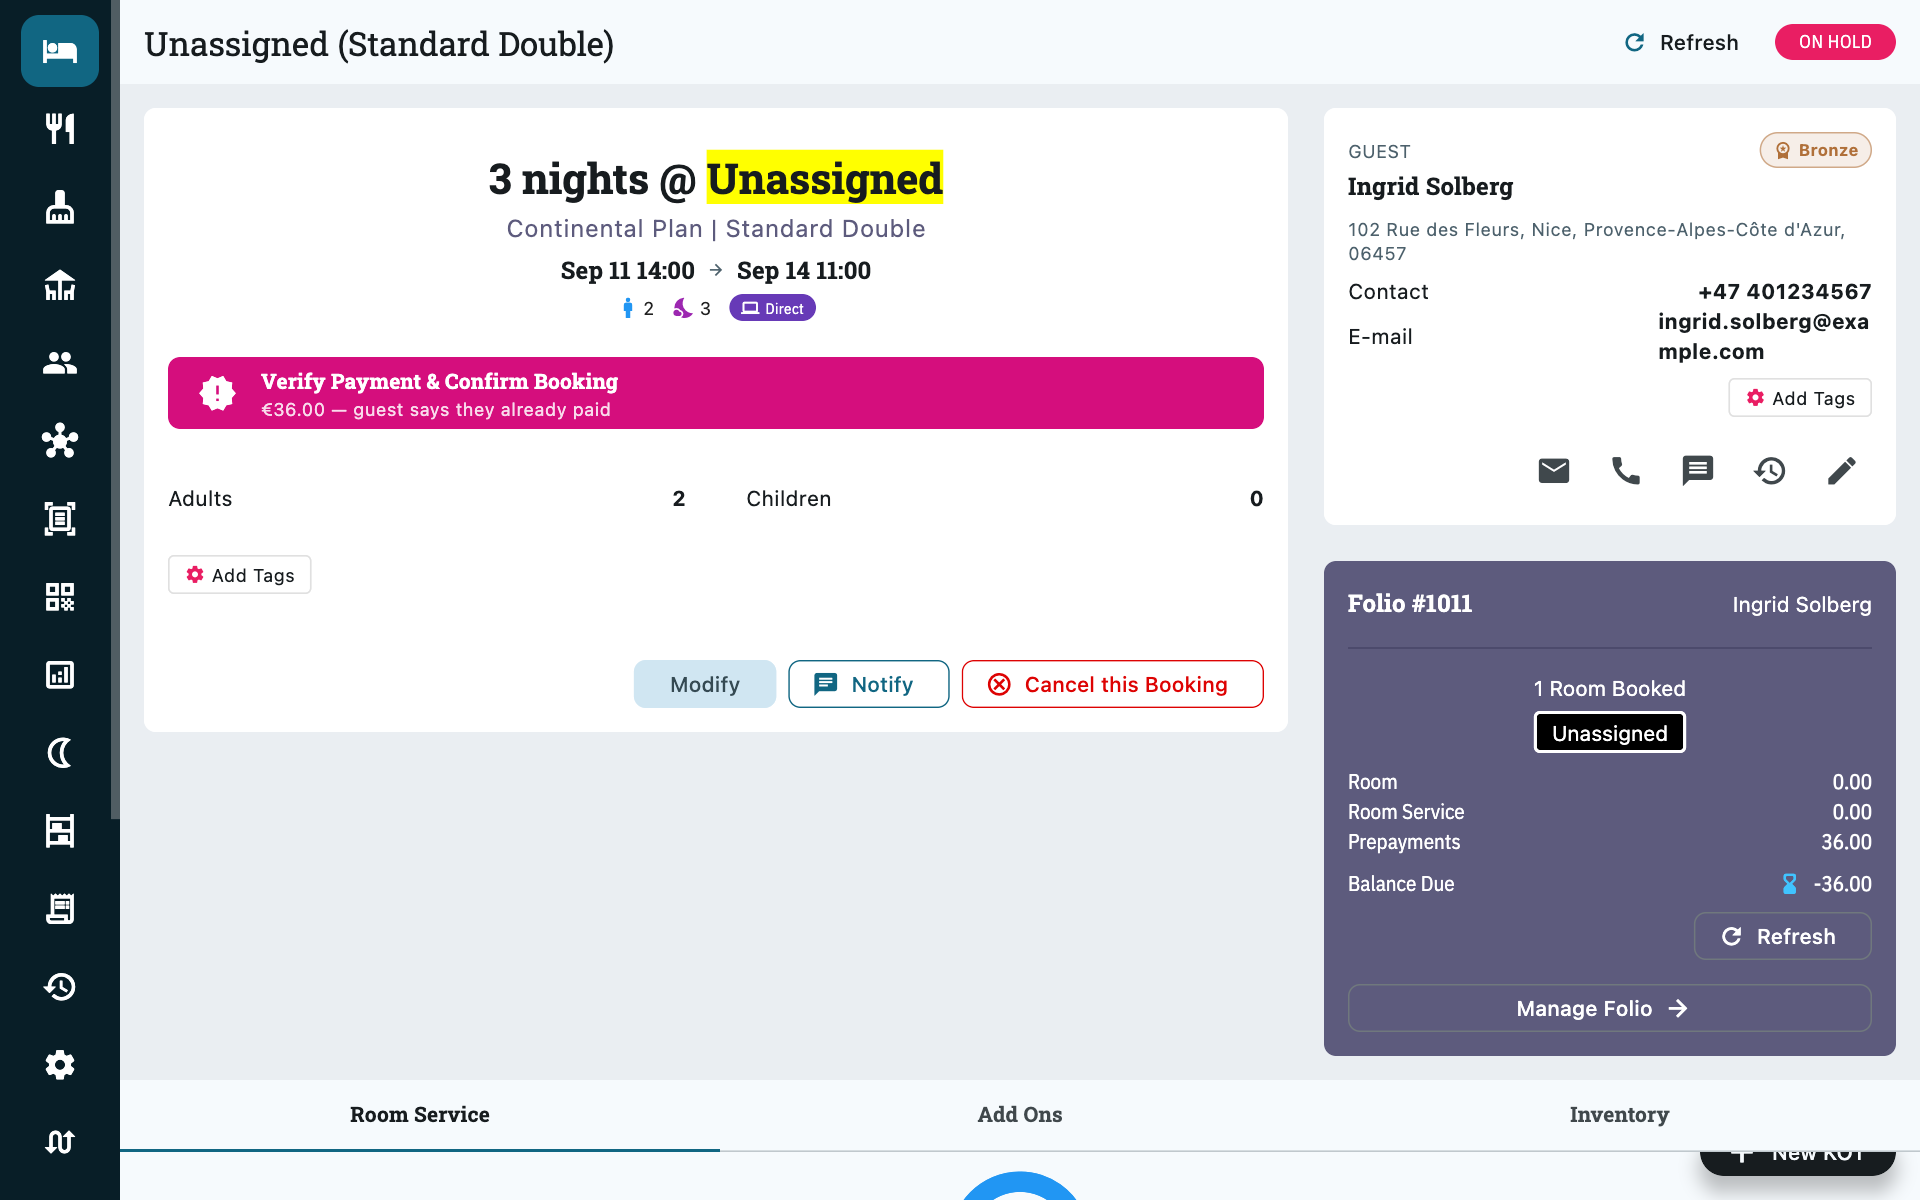Click the nights moon count icon

click(682, 308)
